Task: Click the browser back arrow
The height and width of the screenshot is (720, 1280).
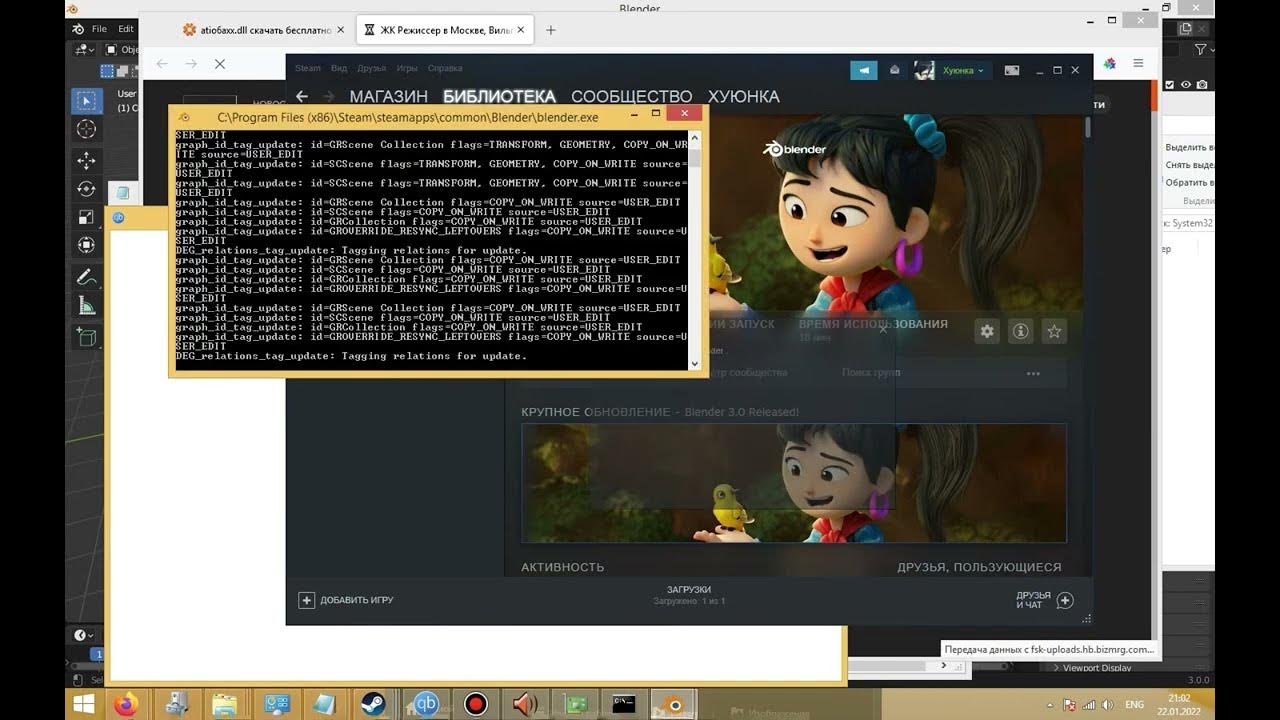Action: tap(162, 64)
